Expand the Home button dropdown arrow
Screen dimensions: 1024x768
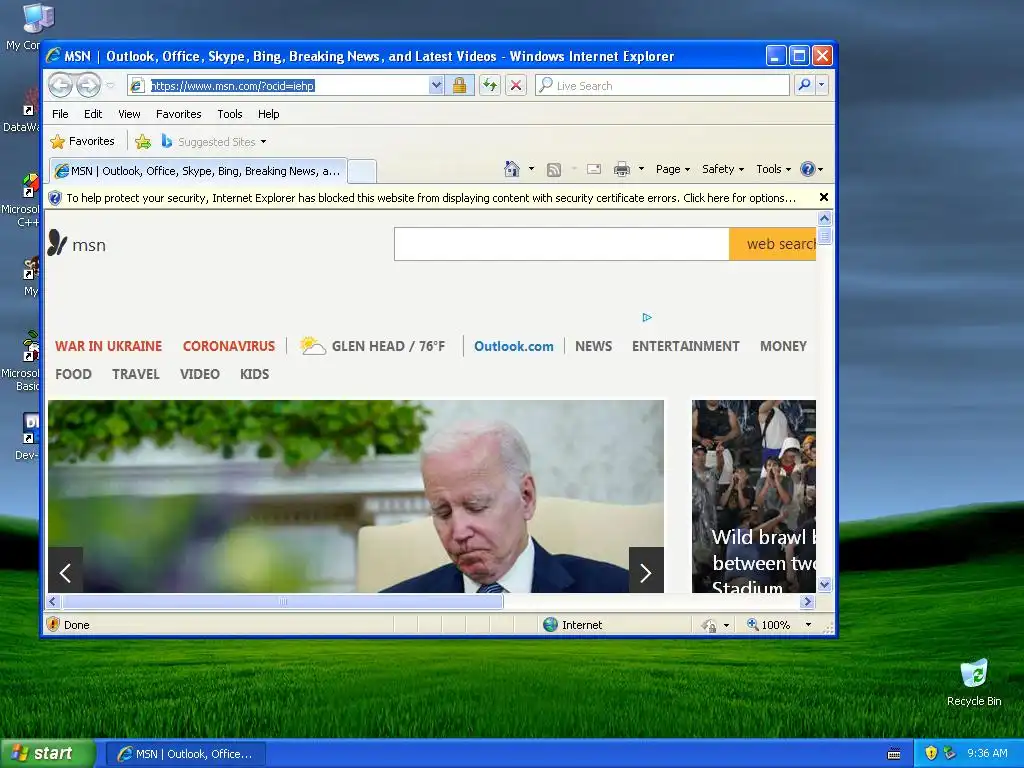click(531, 169)
